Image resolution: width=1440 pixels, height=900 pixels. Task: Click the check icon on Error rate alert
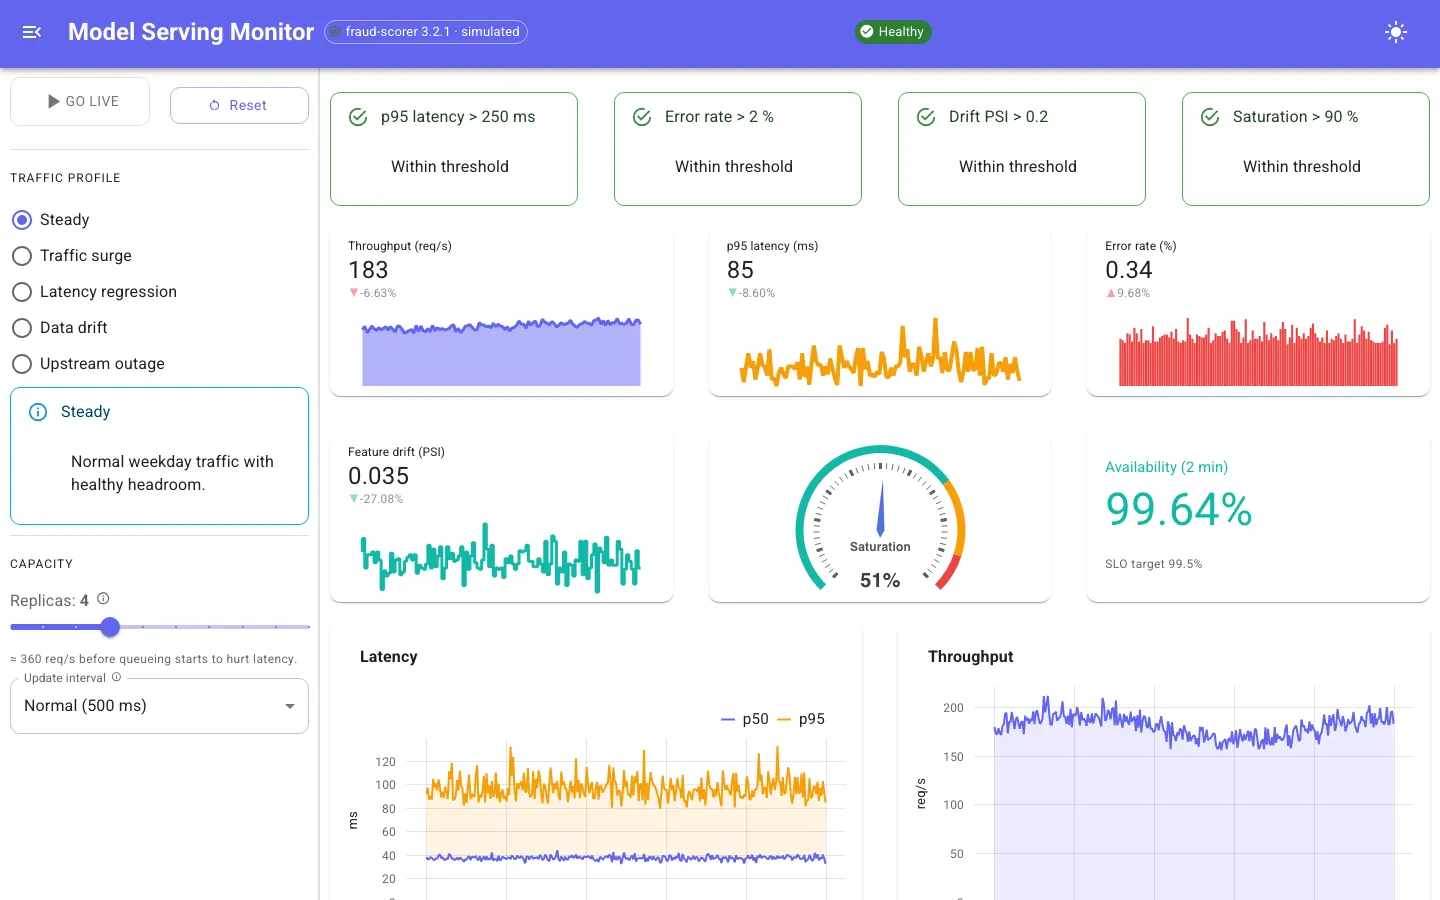(642, 117)
